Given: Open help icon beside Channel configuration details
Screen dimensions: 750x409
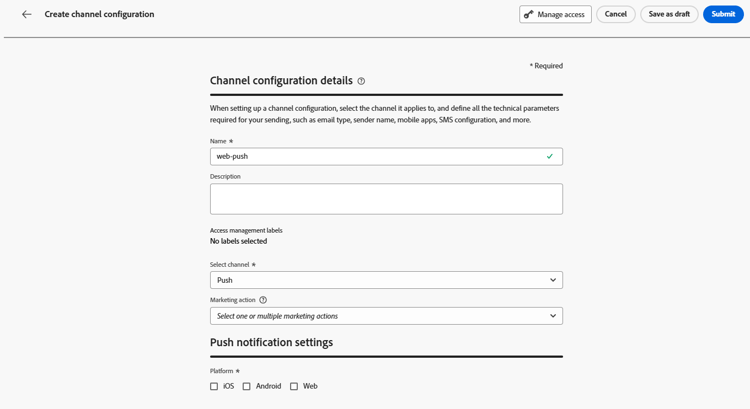Looking at the screenshot, I should point(361,81).
